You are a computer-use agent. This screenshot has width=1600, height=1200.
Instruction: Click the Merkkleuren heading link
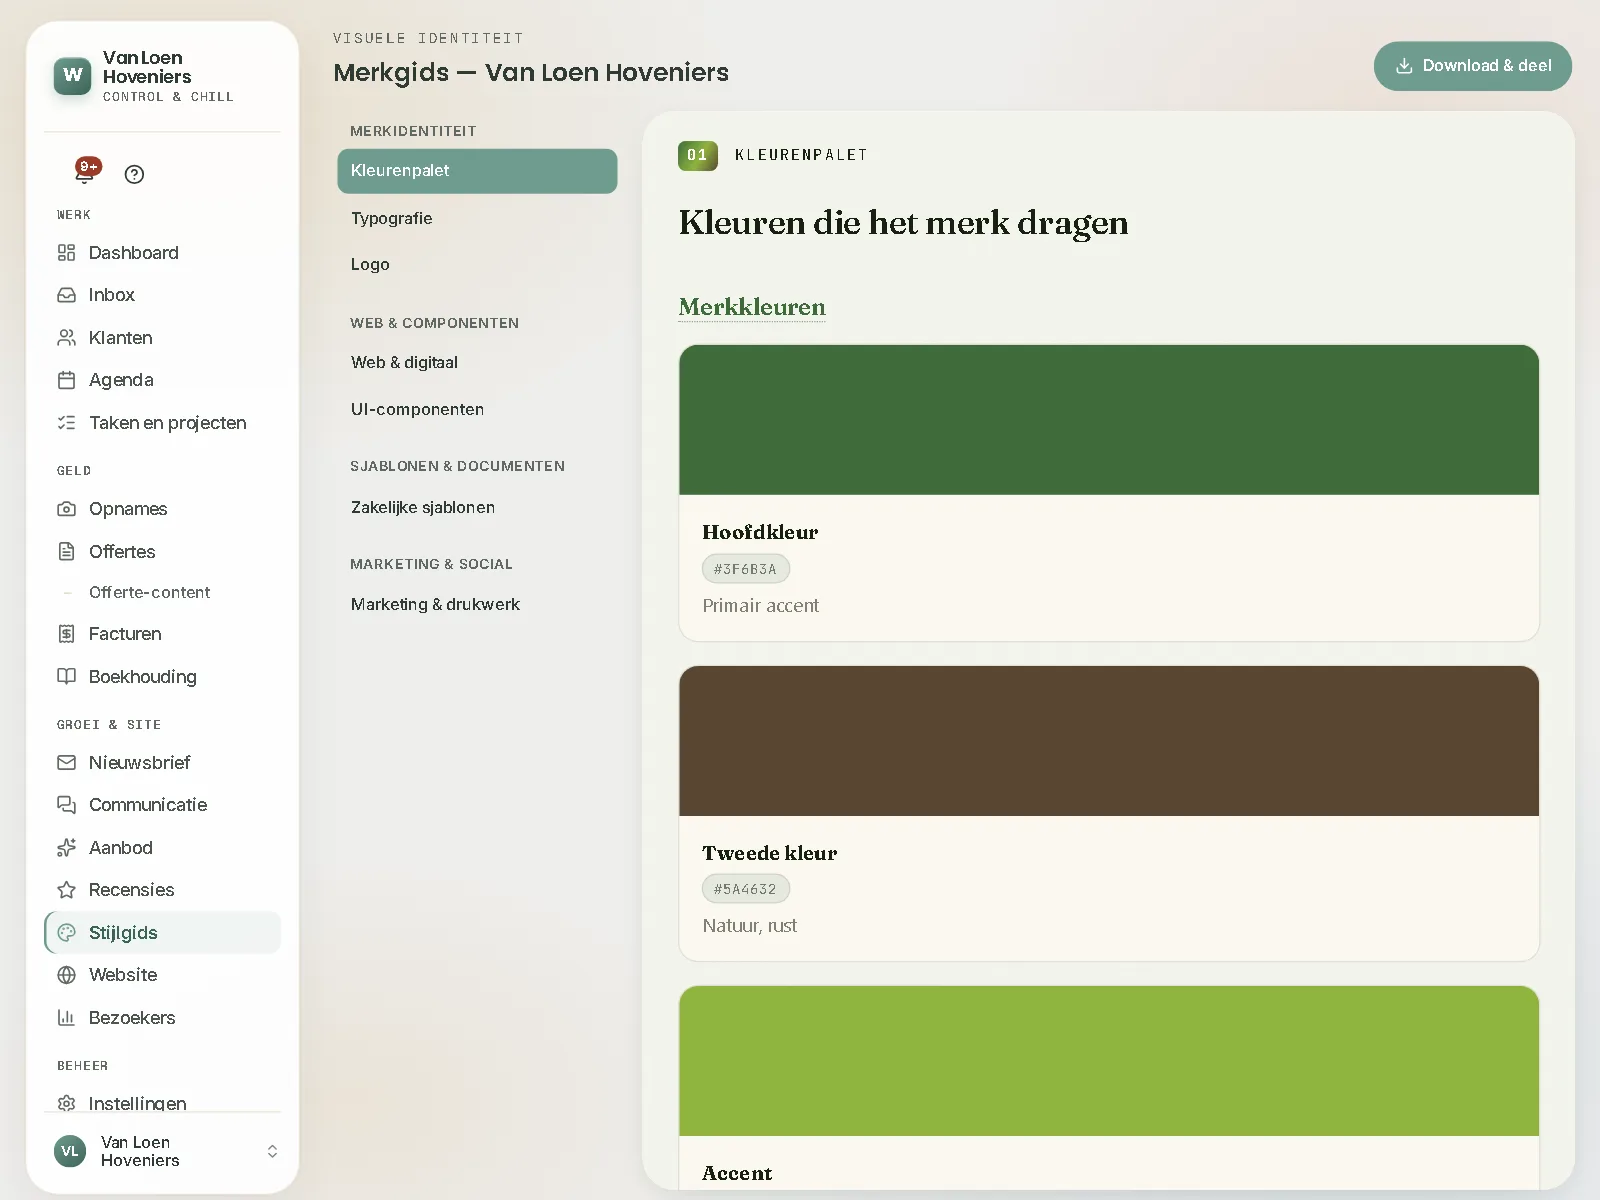click(752, 307)
